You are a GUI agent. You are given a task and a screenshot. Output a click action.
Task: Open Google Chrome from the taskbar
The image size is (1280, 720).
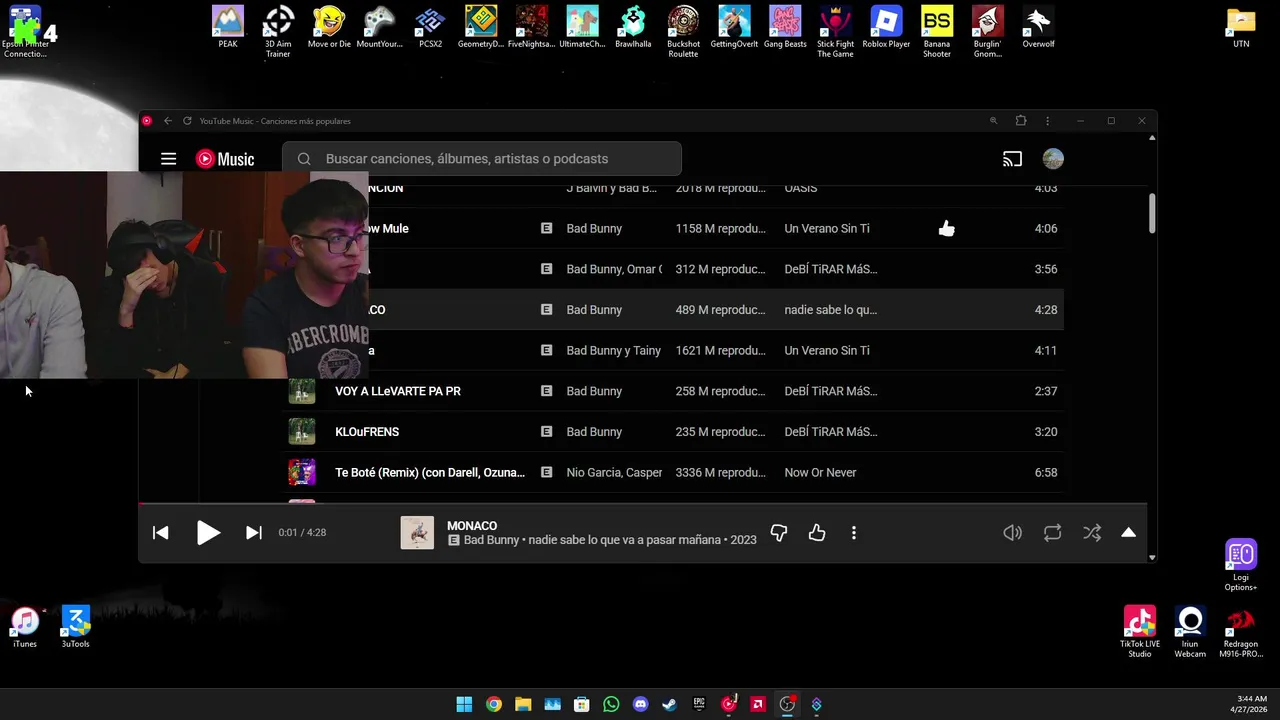coord(493,704)
